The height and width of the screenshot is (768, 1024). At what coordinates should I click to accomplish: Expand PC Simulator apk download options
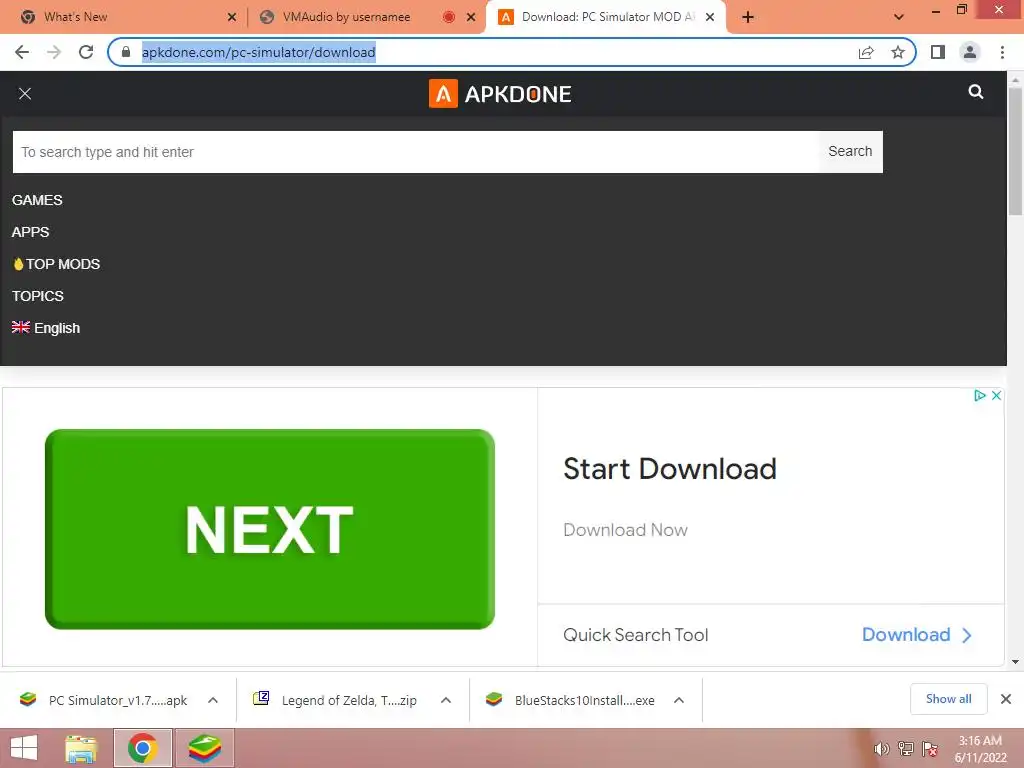[213, 700]
